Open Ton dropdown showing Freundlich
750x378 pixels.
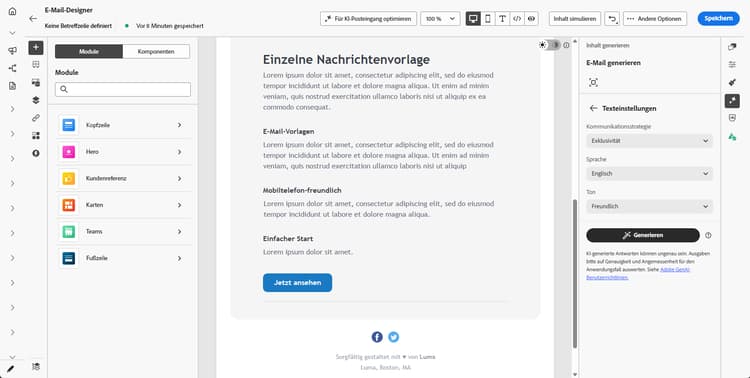pyautogui.click(x=650, y=206)
